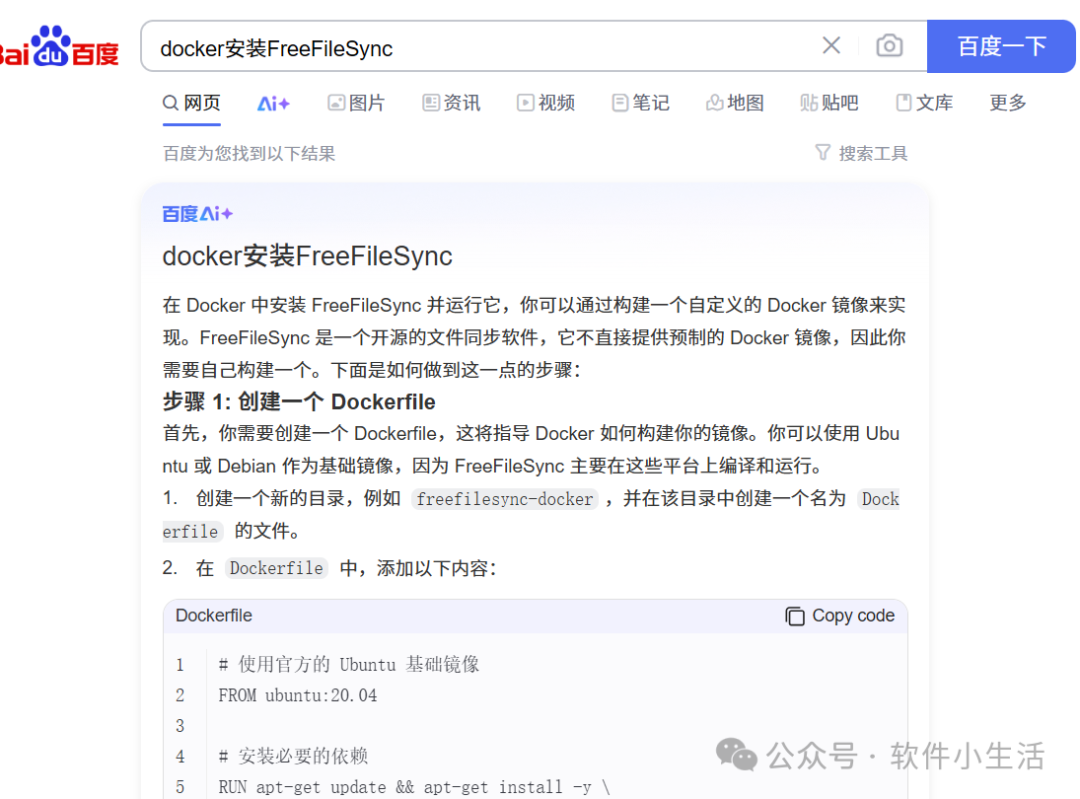
Task: Click the comment 使用官方的 Ubuntu 基础镜像
Action: pyautogui.click(x=349, y=665)
